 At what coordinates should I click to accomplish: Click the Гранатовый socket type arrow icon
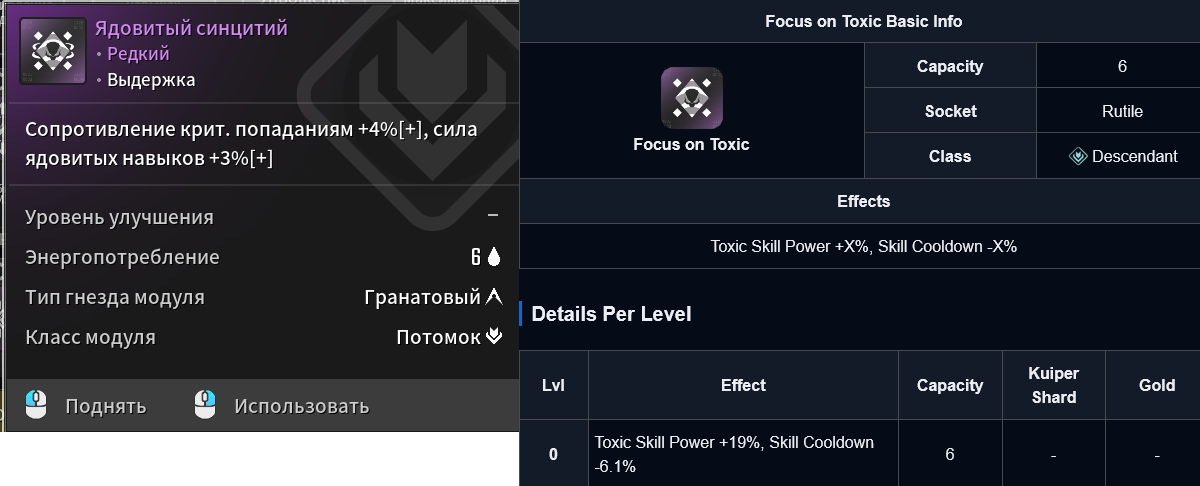(493, 297)
